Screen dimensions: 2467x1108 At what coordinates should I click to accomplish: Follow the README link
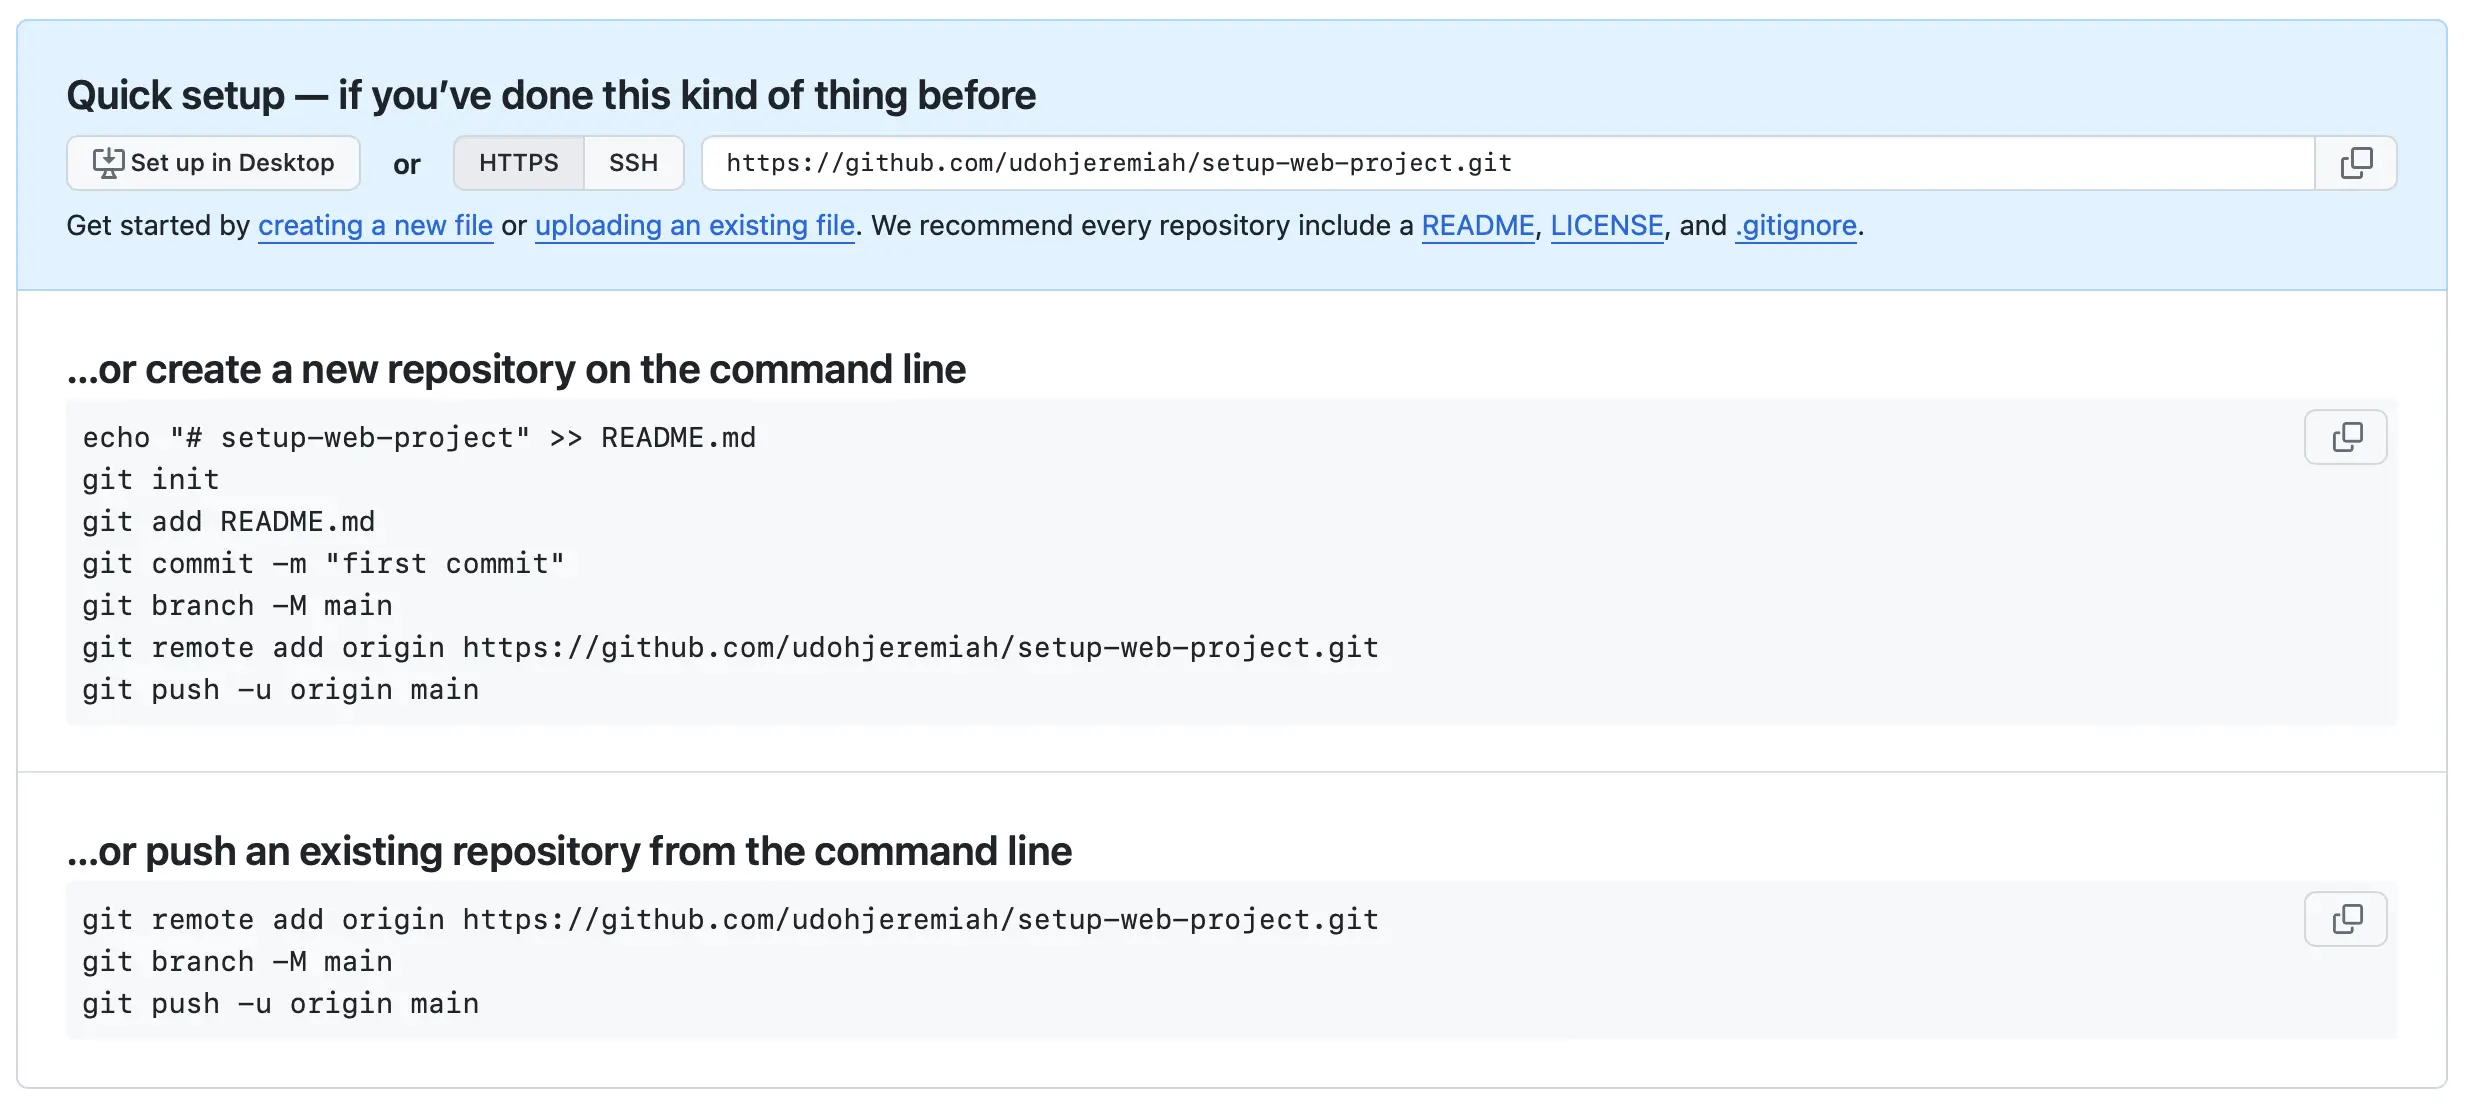(1477, 226)
